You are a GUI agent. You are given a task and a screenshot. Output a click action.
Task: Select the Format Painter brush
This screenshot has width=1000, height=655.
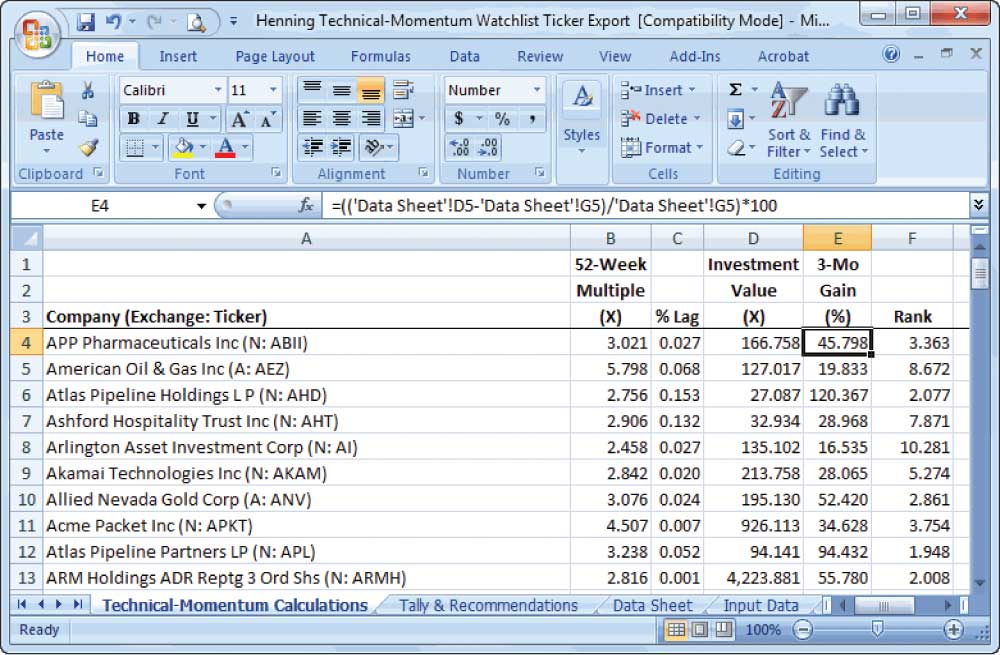pos(88,147)
